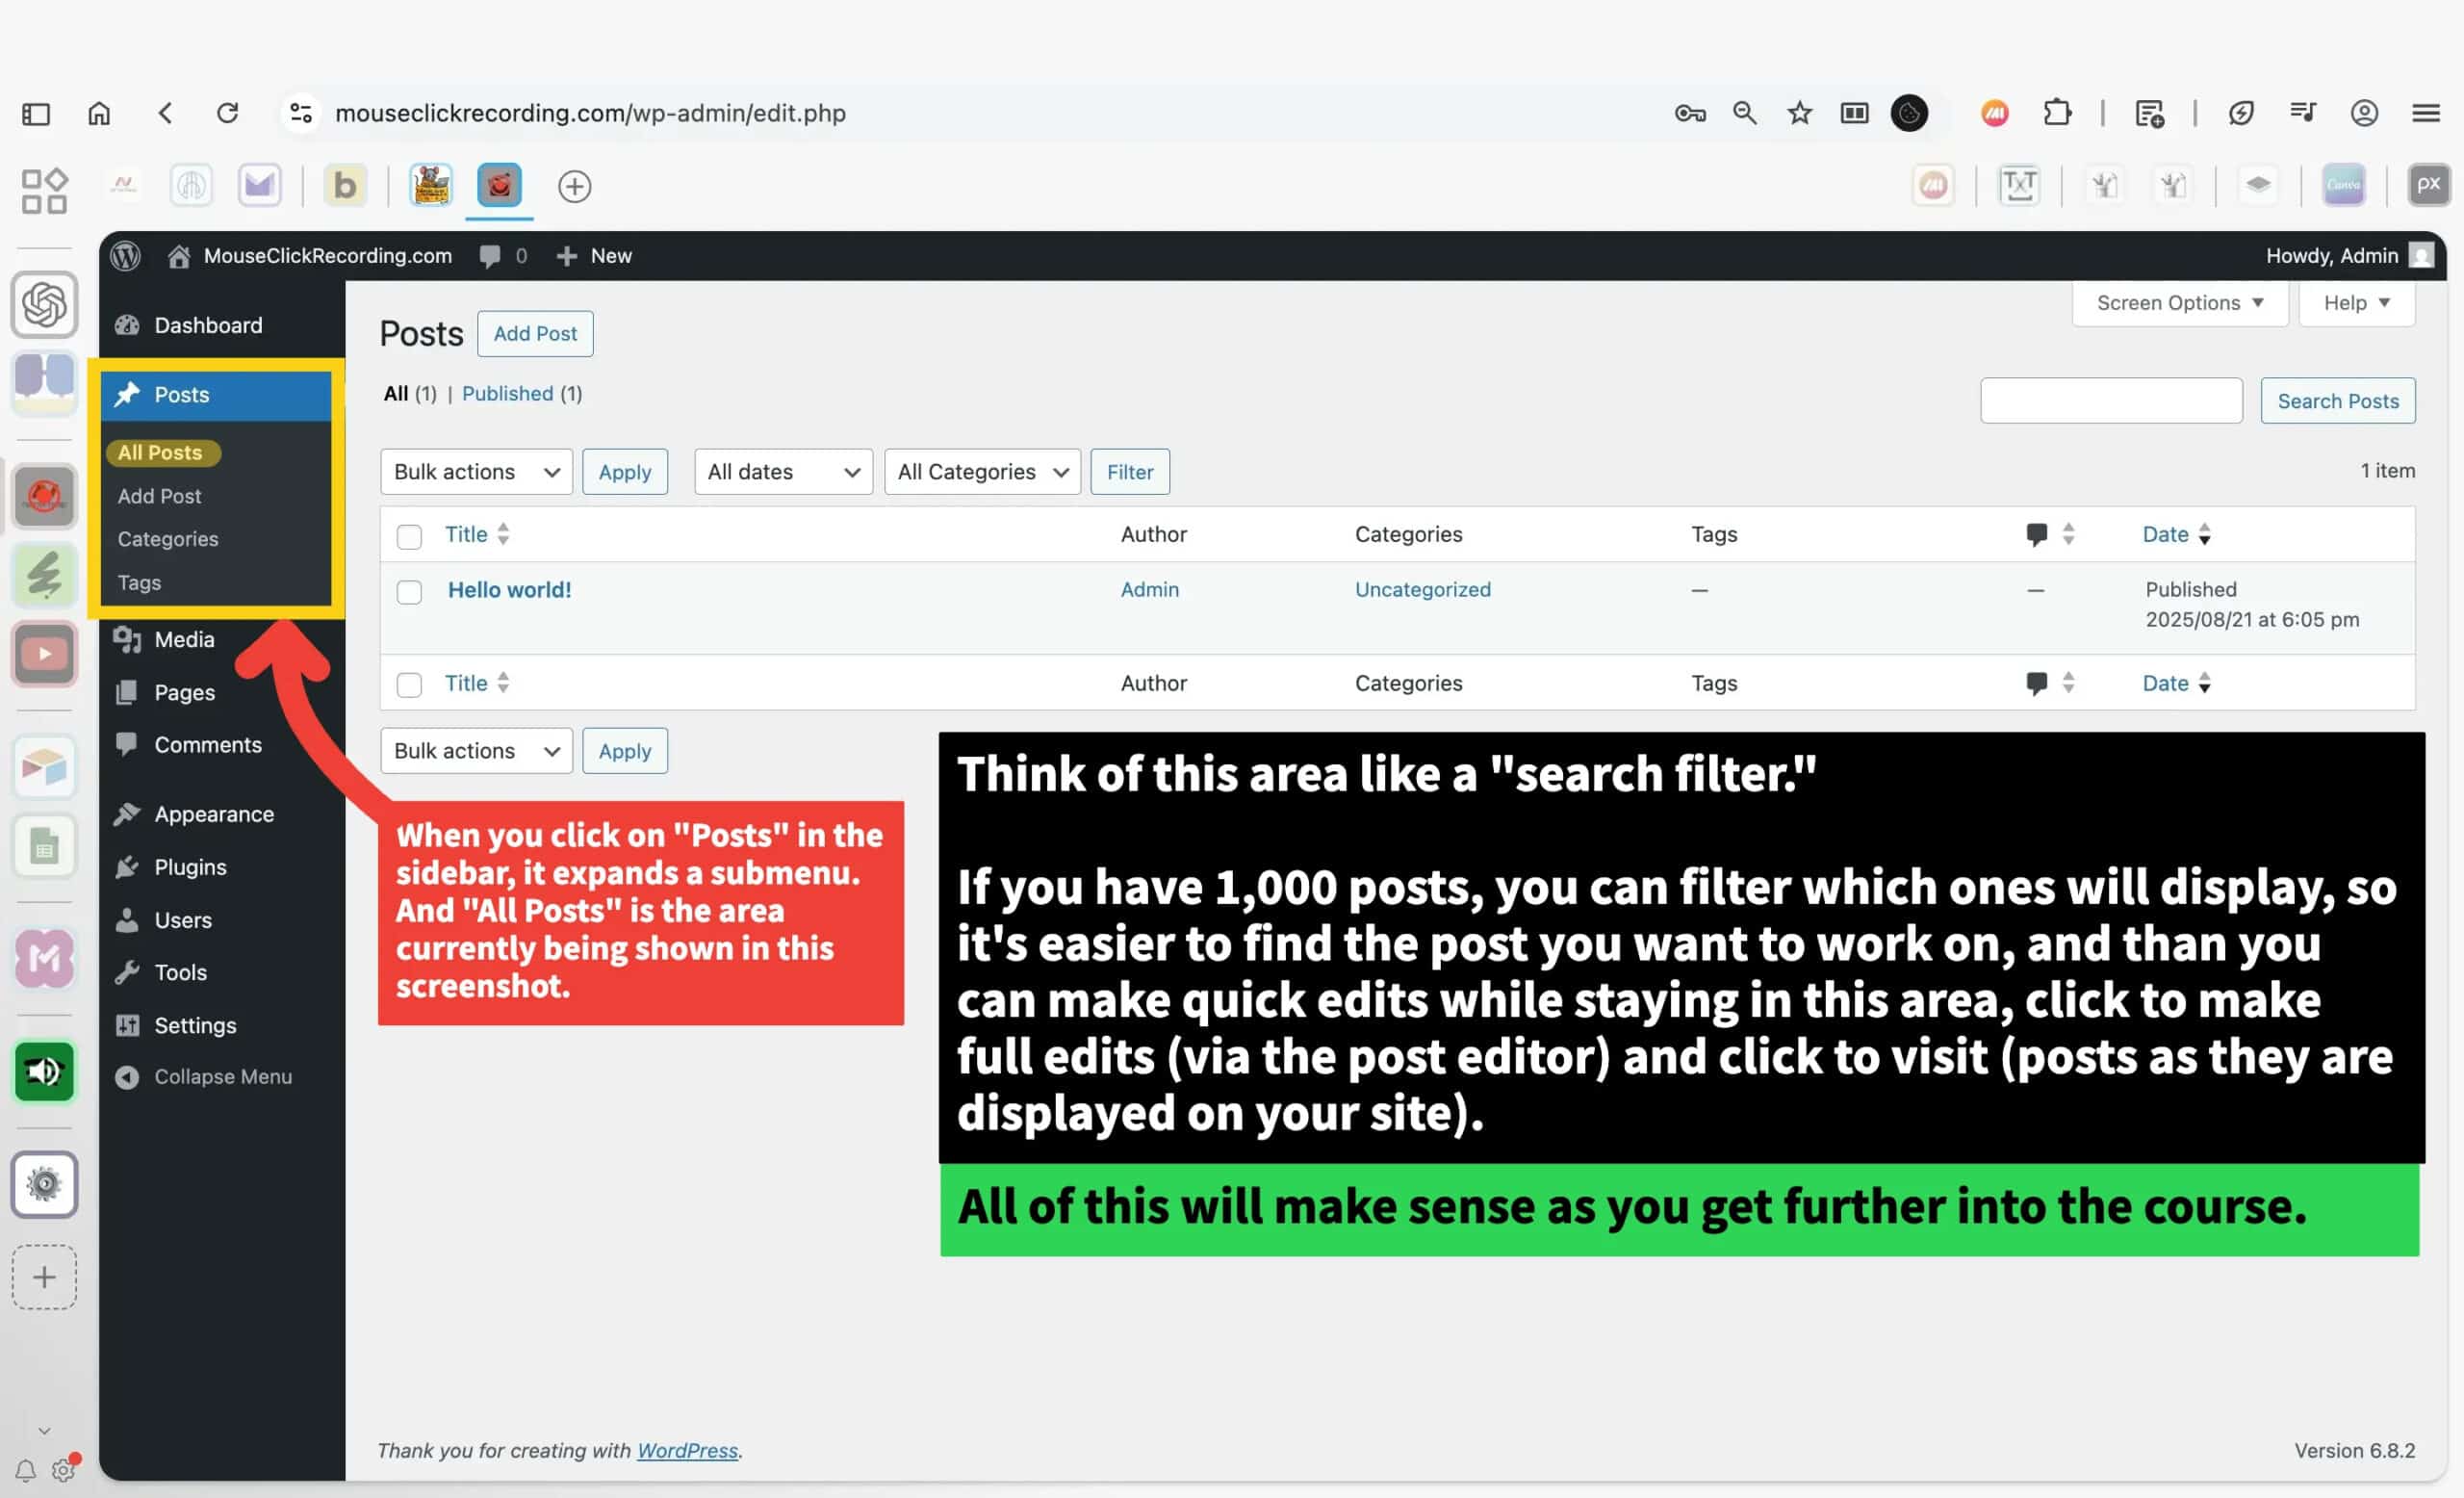Toggle the select-all checkbox in table footer
The height and width of the screenshot is (1498, 2464).
click(409, 685)
